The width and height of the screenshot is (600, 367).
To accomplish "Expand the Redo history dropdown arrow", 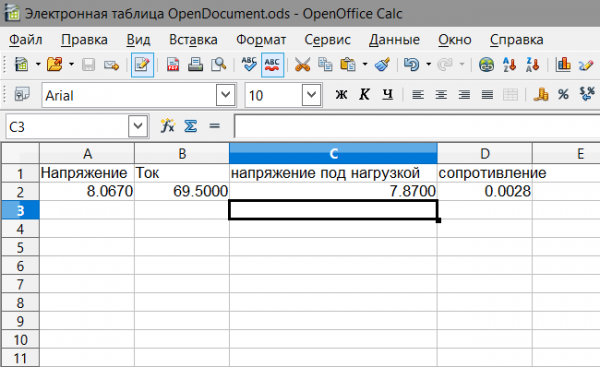I will coord(462,65).
